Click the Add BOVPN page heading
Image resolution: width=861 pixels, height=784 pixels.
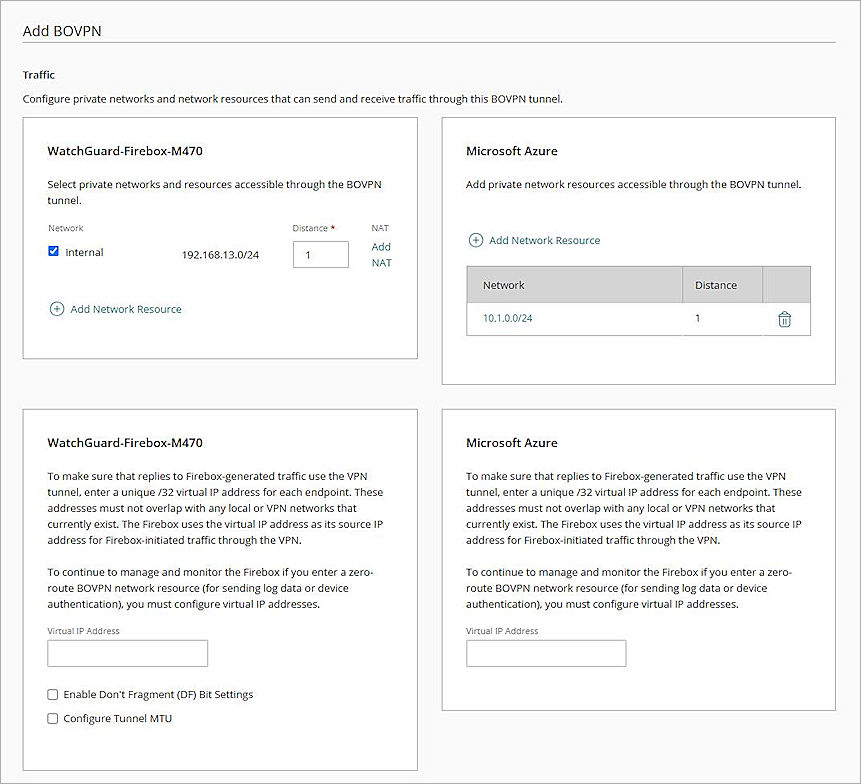tap(62, 31)
